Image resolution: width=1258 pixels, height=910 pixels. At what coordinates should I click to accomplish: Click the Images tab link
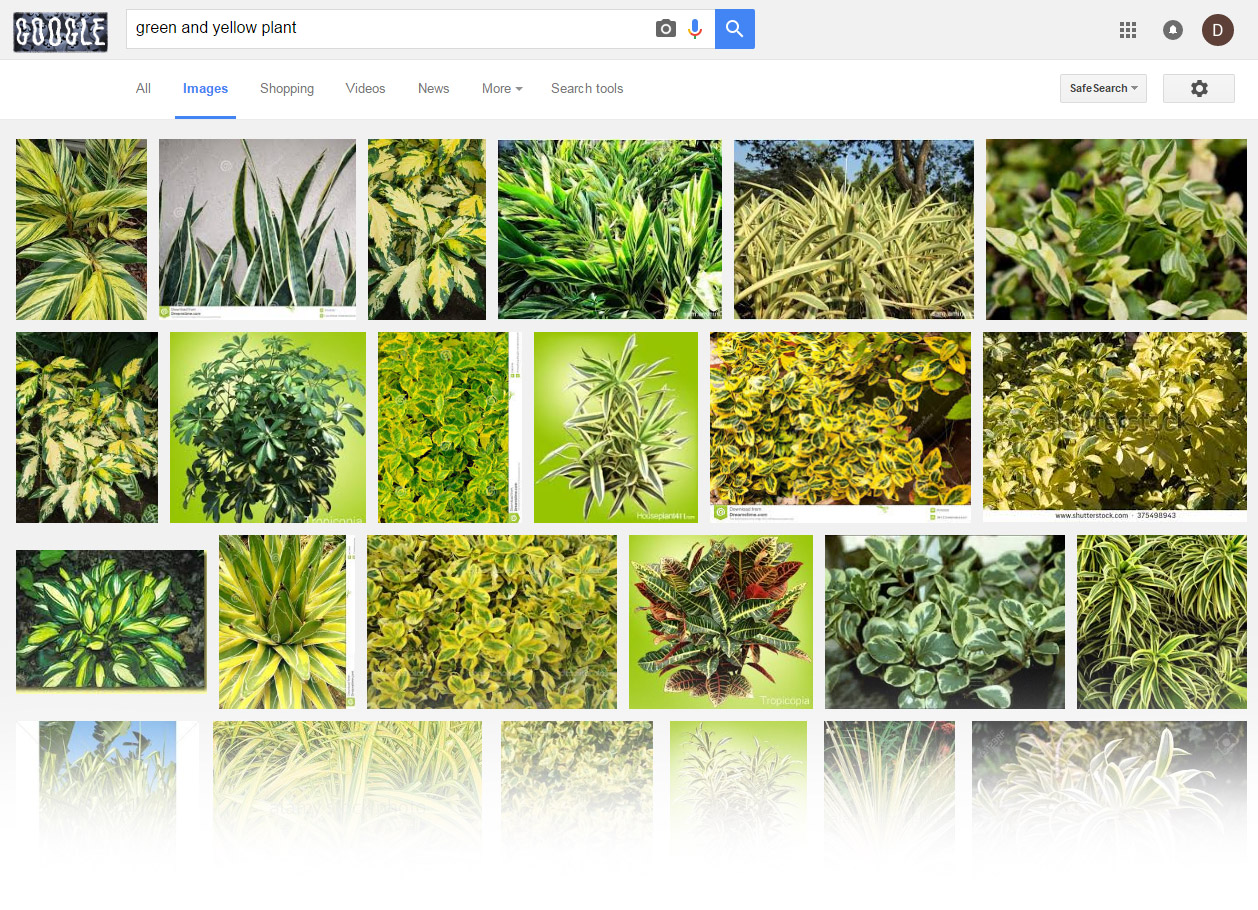point(205,88)
